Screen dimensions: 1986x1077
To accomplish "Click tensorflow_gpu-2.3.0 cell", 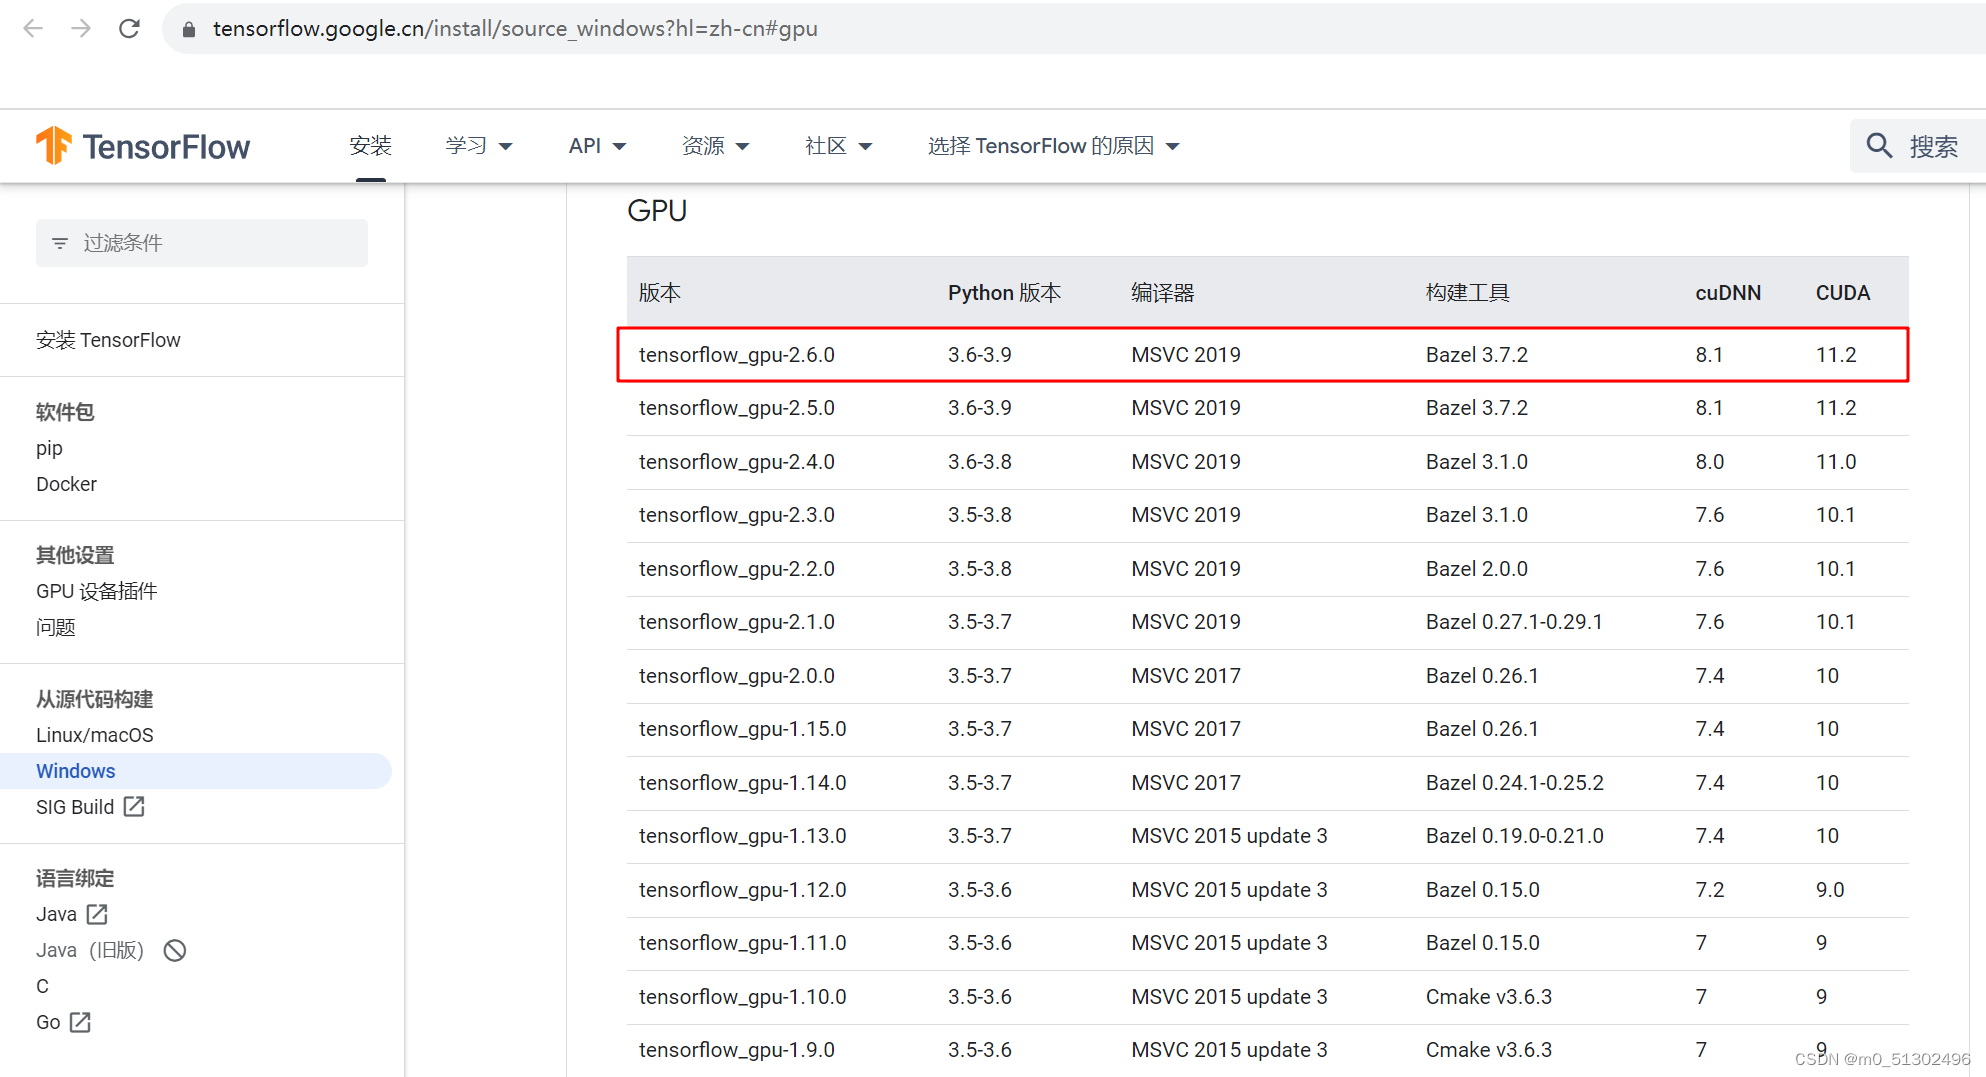I will point(736,515).
